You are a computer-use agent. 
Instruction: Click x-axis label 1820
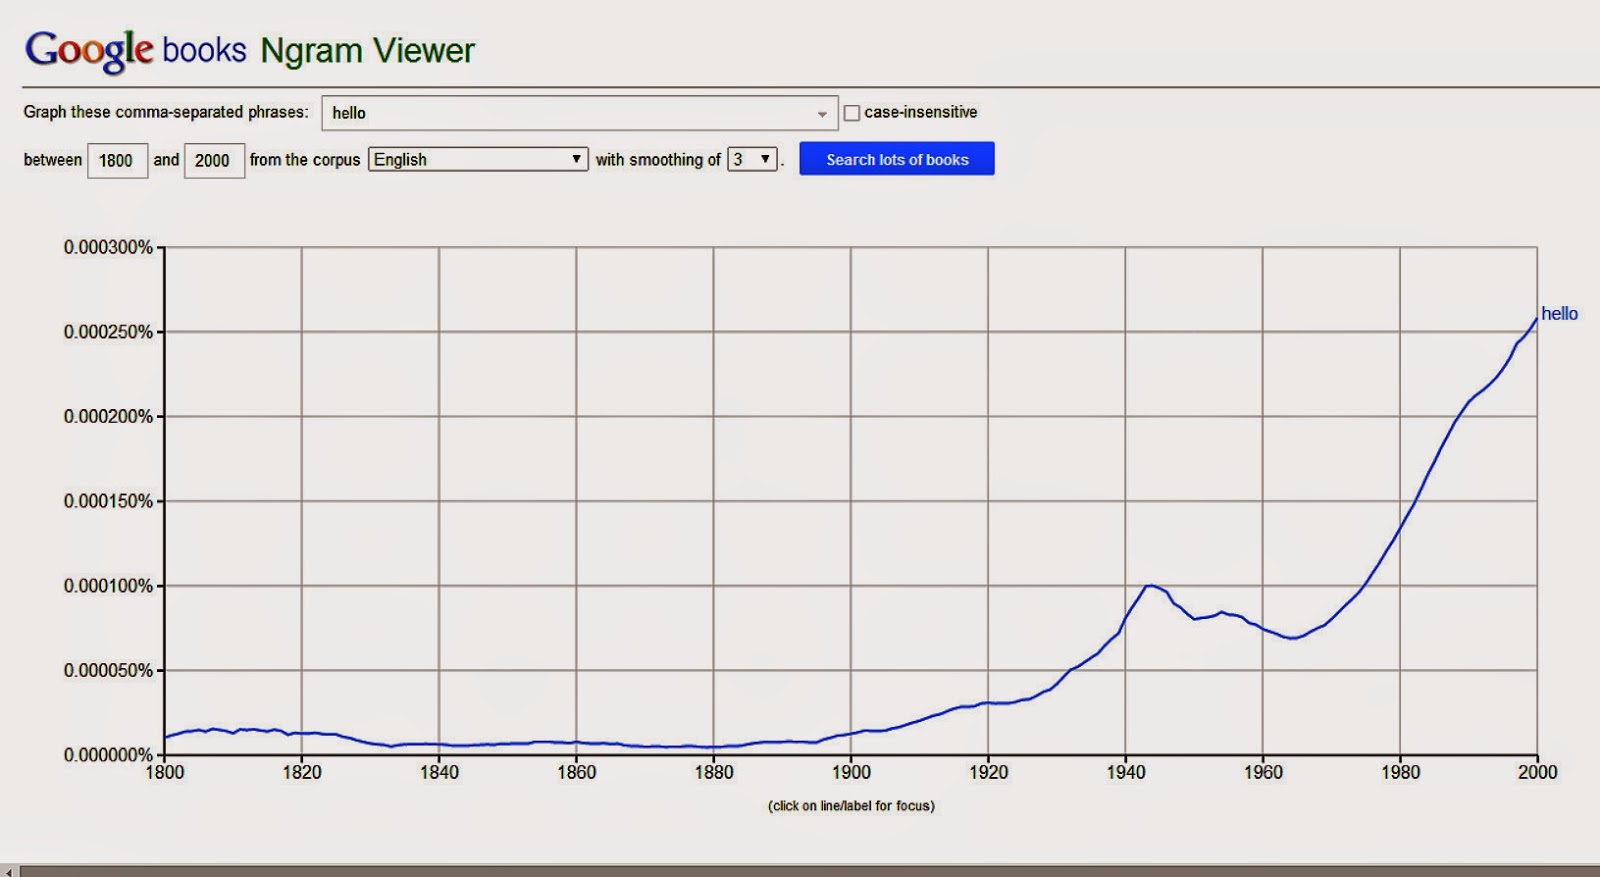302,772
